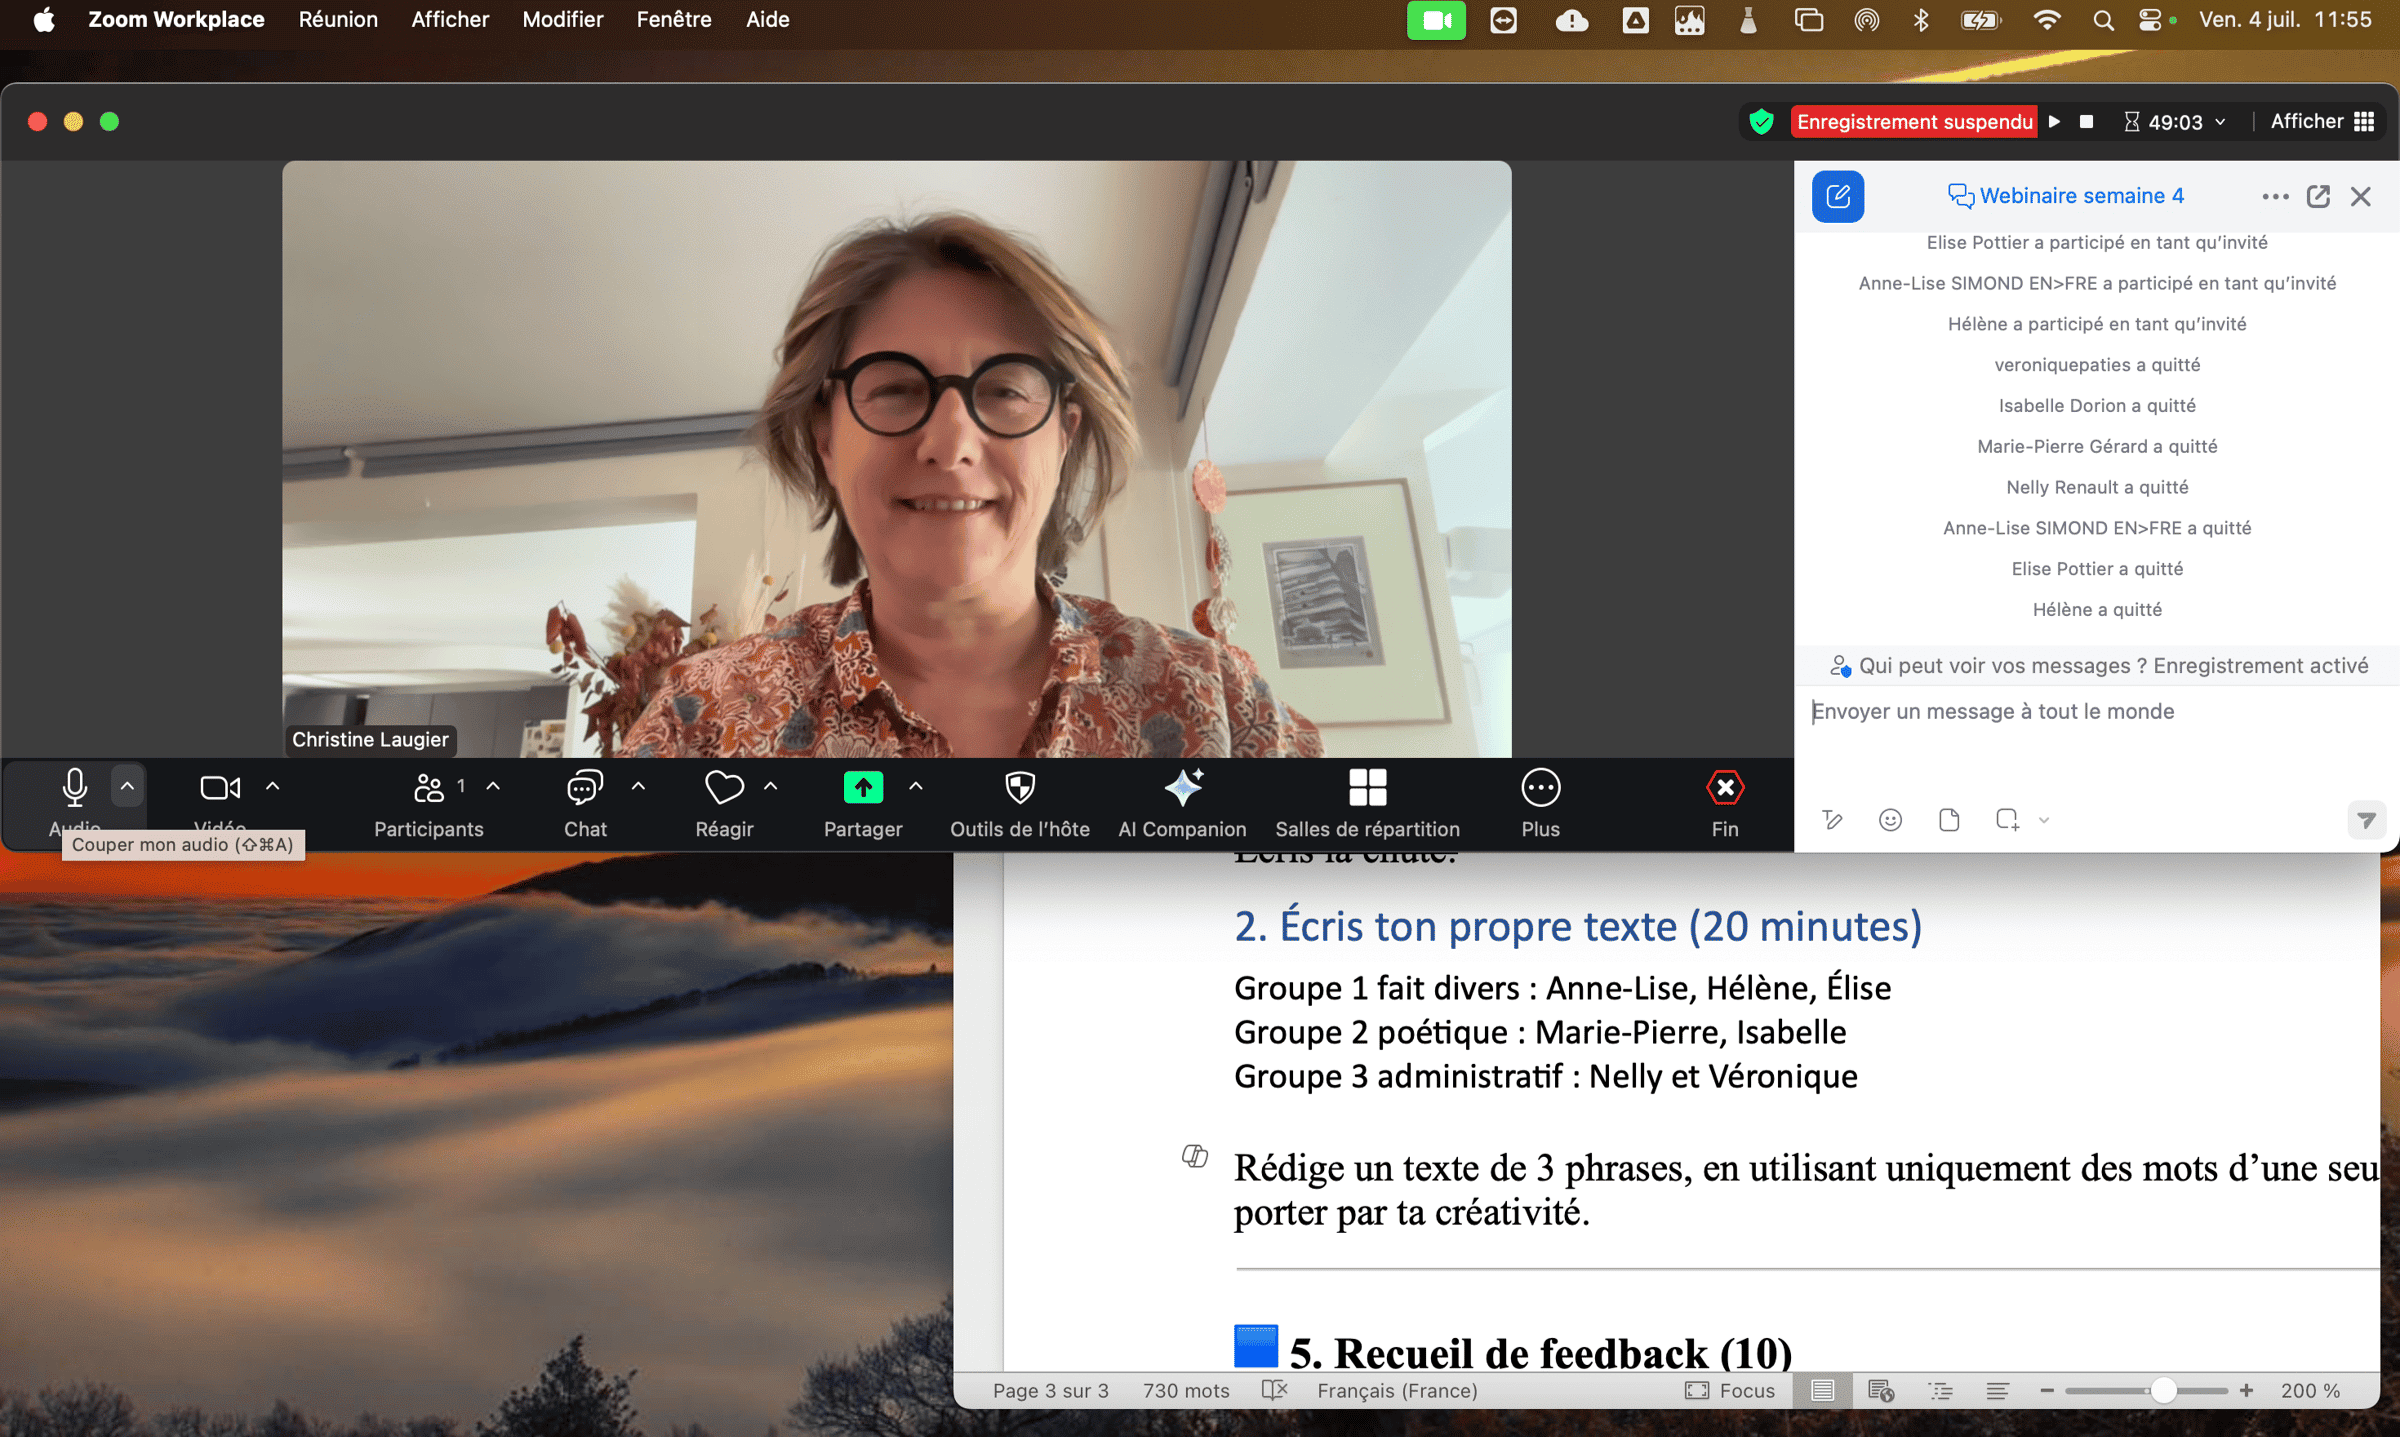Open the recording timer 49:03 dropdown
Screen dimensions: 2400x1437
[2220, 121]
